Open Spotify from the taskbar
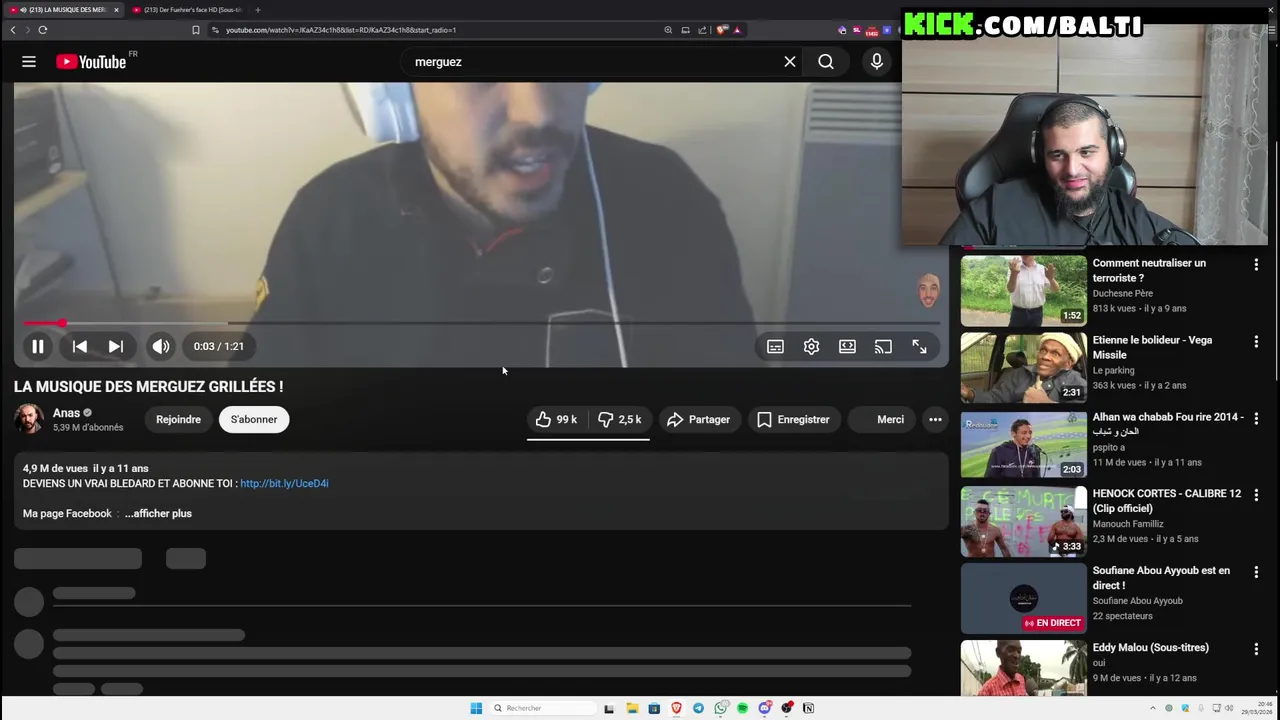1280x720 pixels. click(743, 708)
